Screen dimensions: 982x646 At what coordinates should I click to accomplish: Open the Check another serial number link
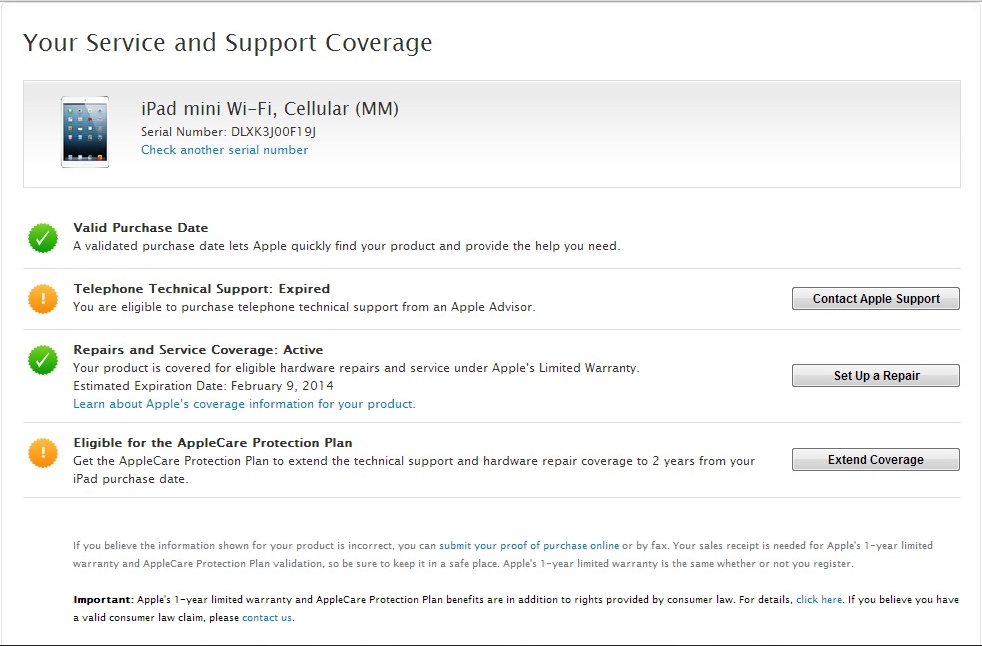tap(224, 150)
